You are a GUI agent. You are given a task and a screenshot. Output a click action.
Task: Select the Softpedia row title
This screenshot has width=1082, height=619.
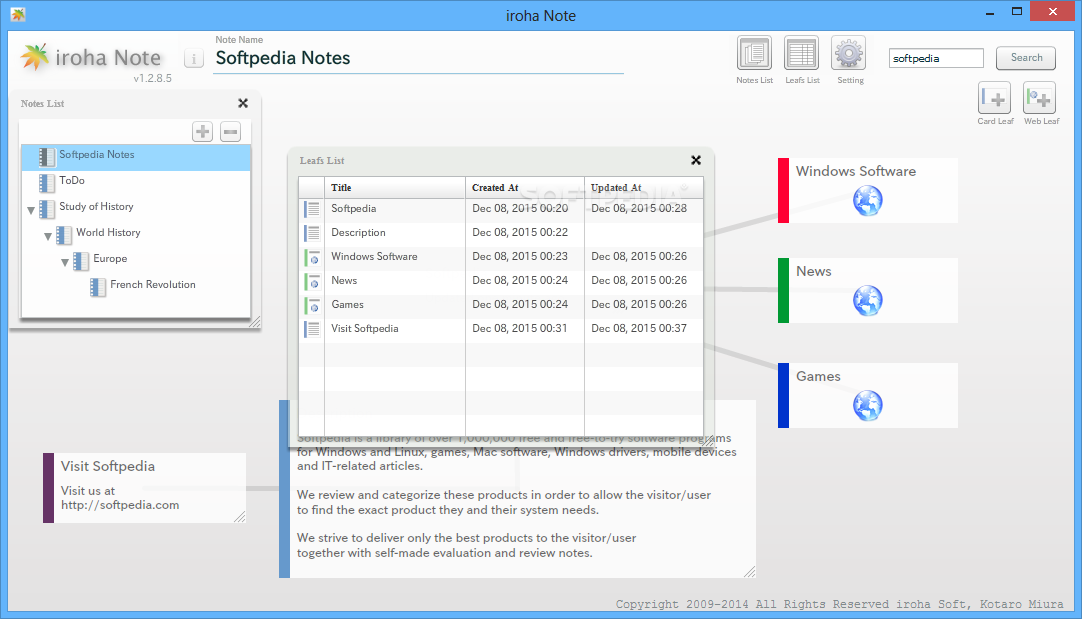353,208
